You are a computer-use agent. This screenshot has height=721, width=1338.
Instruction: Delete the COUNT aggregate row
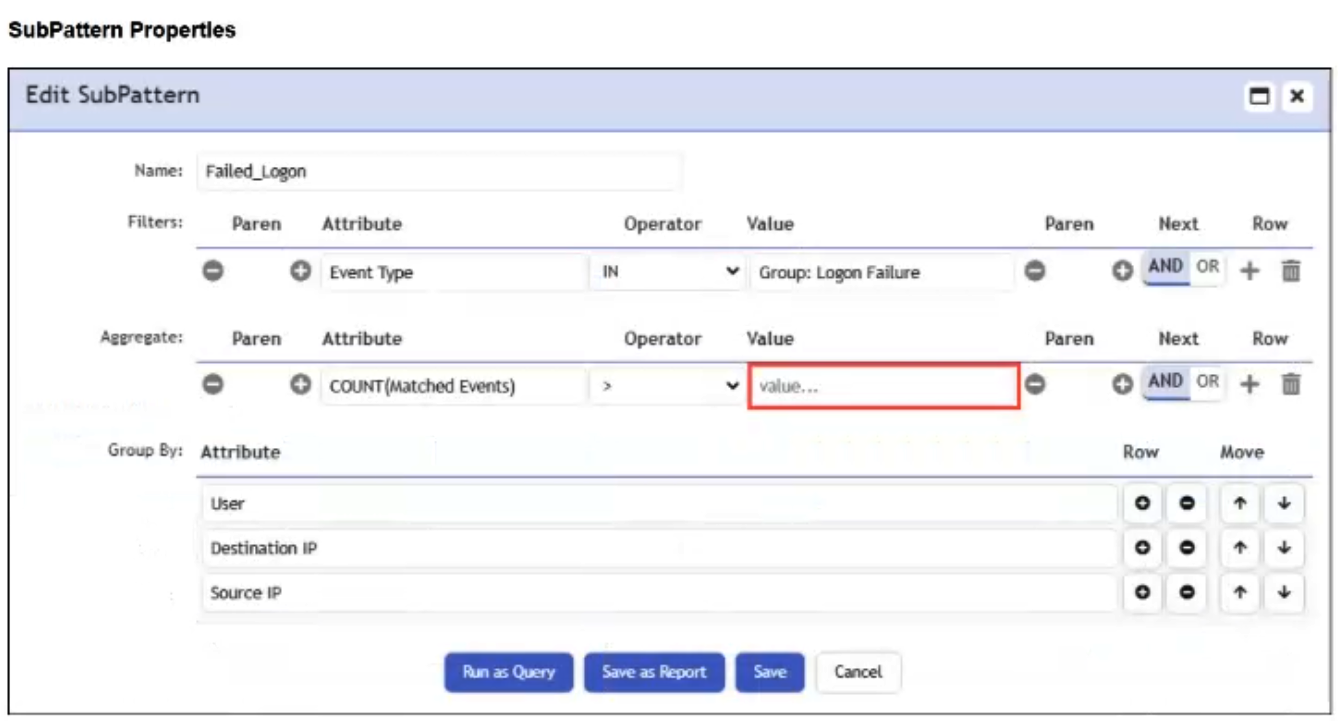coord(1290,385)
